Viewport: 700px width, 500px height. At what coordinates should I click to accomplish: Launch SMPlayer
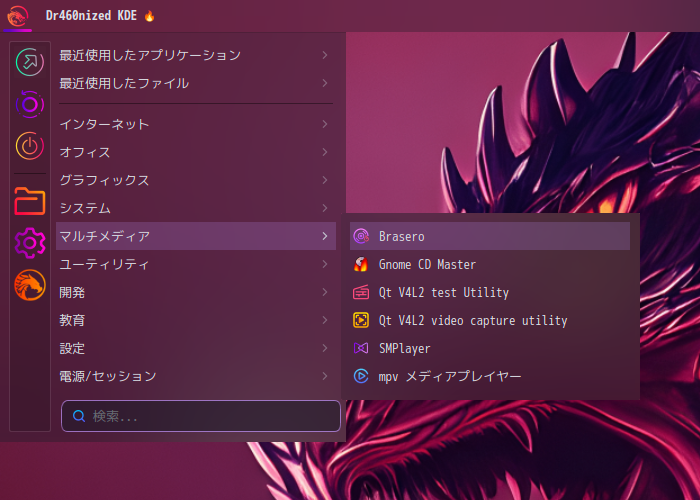(x=490, y=348)
